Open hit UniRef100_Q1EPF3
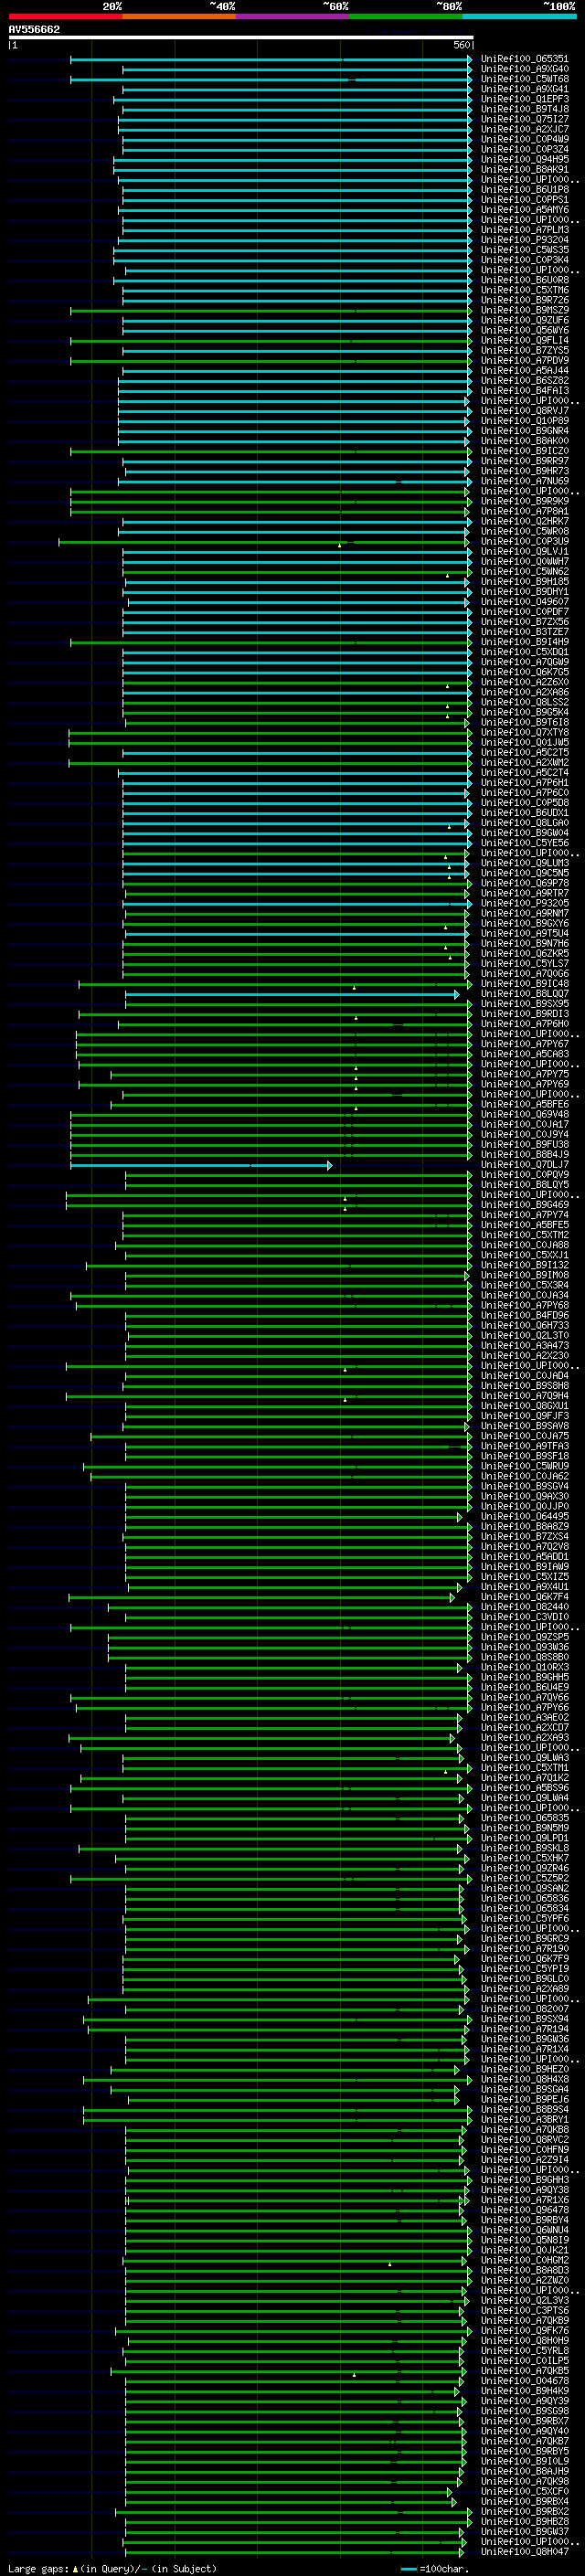Image resolution: width=585 pixels, height=2576 pixels. click(x=524, y=99)
